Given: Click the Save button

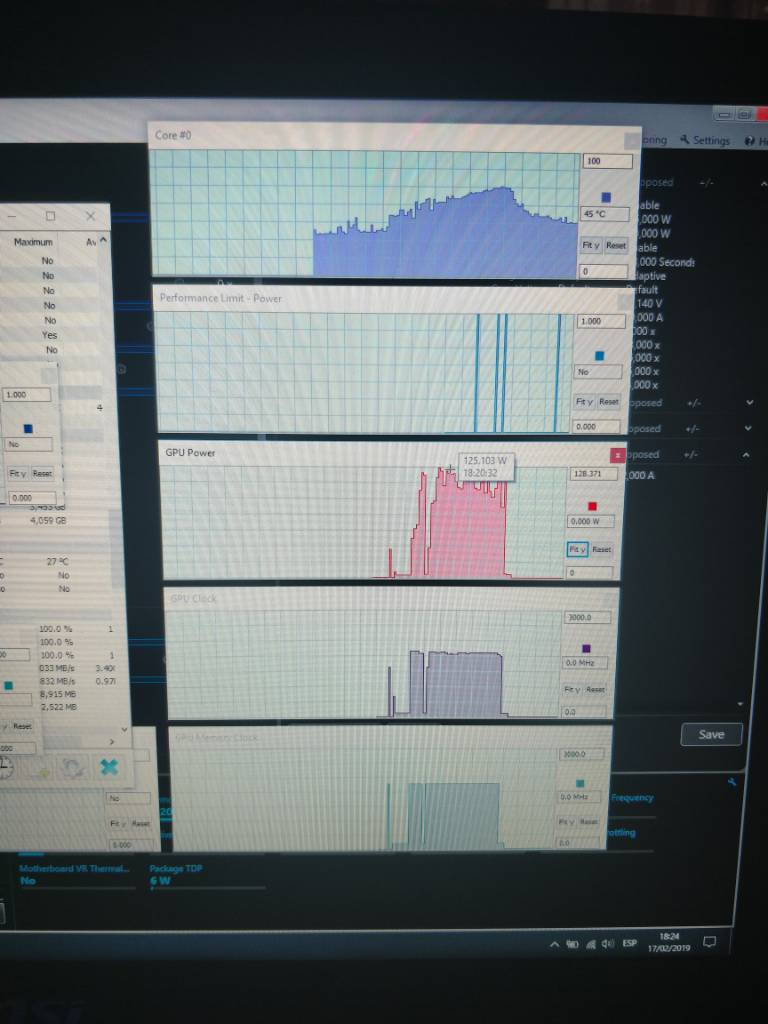Looking at the screenshot, I should [711, 734].
